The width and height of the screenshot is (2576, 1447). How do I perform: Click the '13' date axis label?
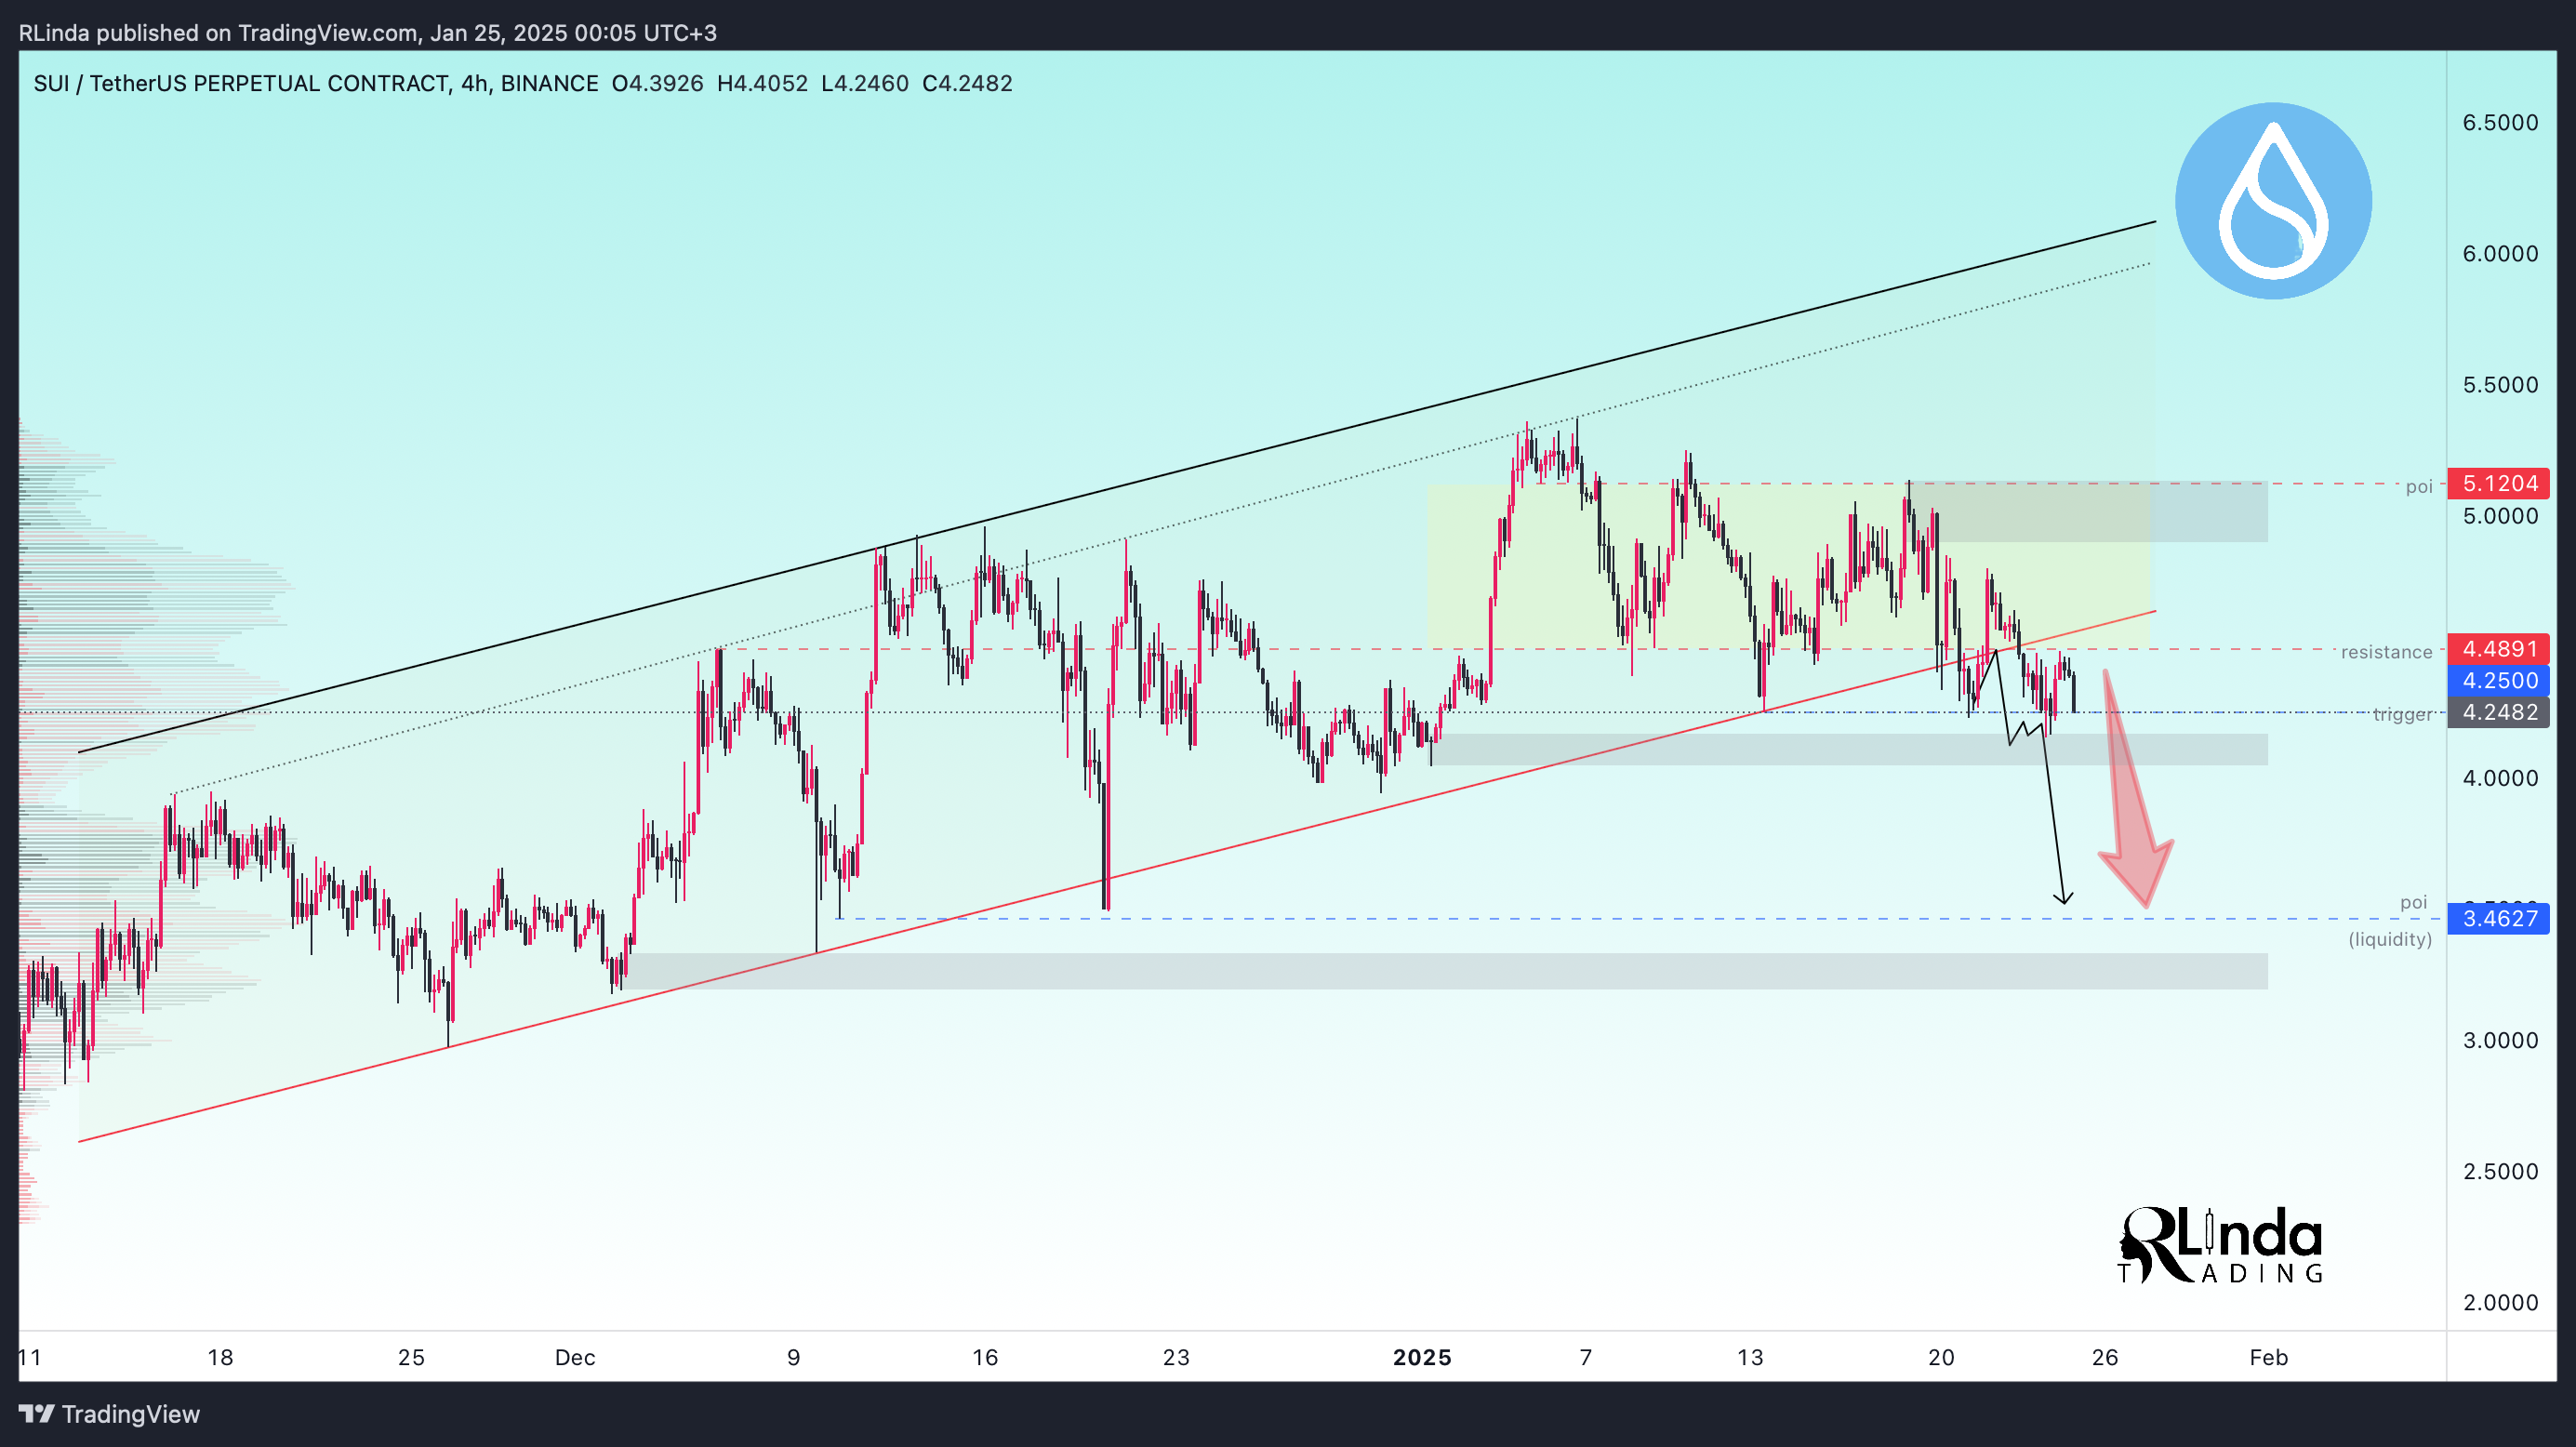[1750, 1358]
